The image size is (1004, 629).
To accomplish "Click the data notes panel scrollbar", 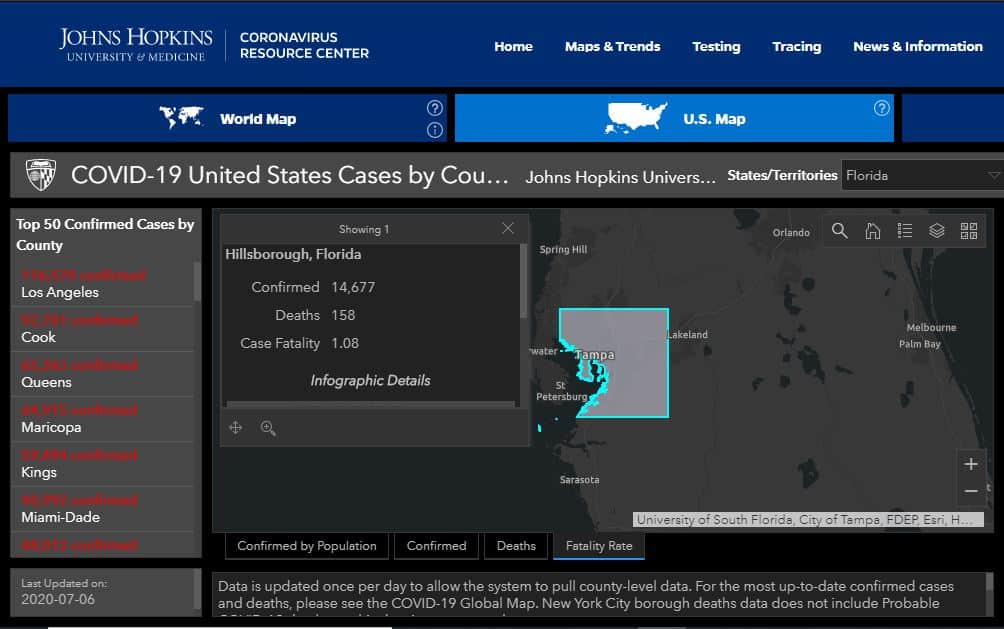I will (x=989, y=582).
